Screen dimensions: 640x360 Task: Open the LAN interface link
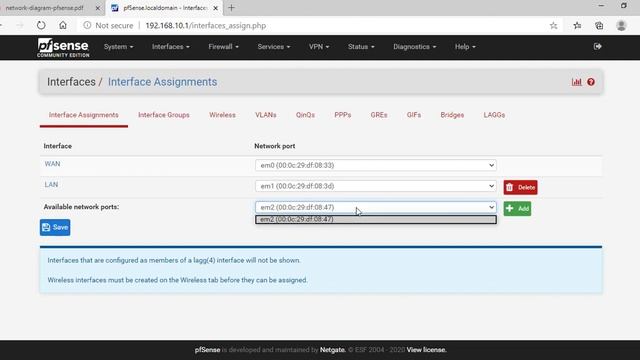pos(51,185)
